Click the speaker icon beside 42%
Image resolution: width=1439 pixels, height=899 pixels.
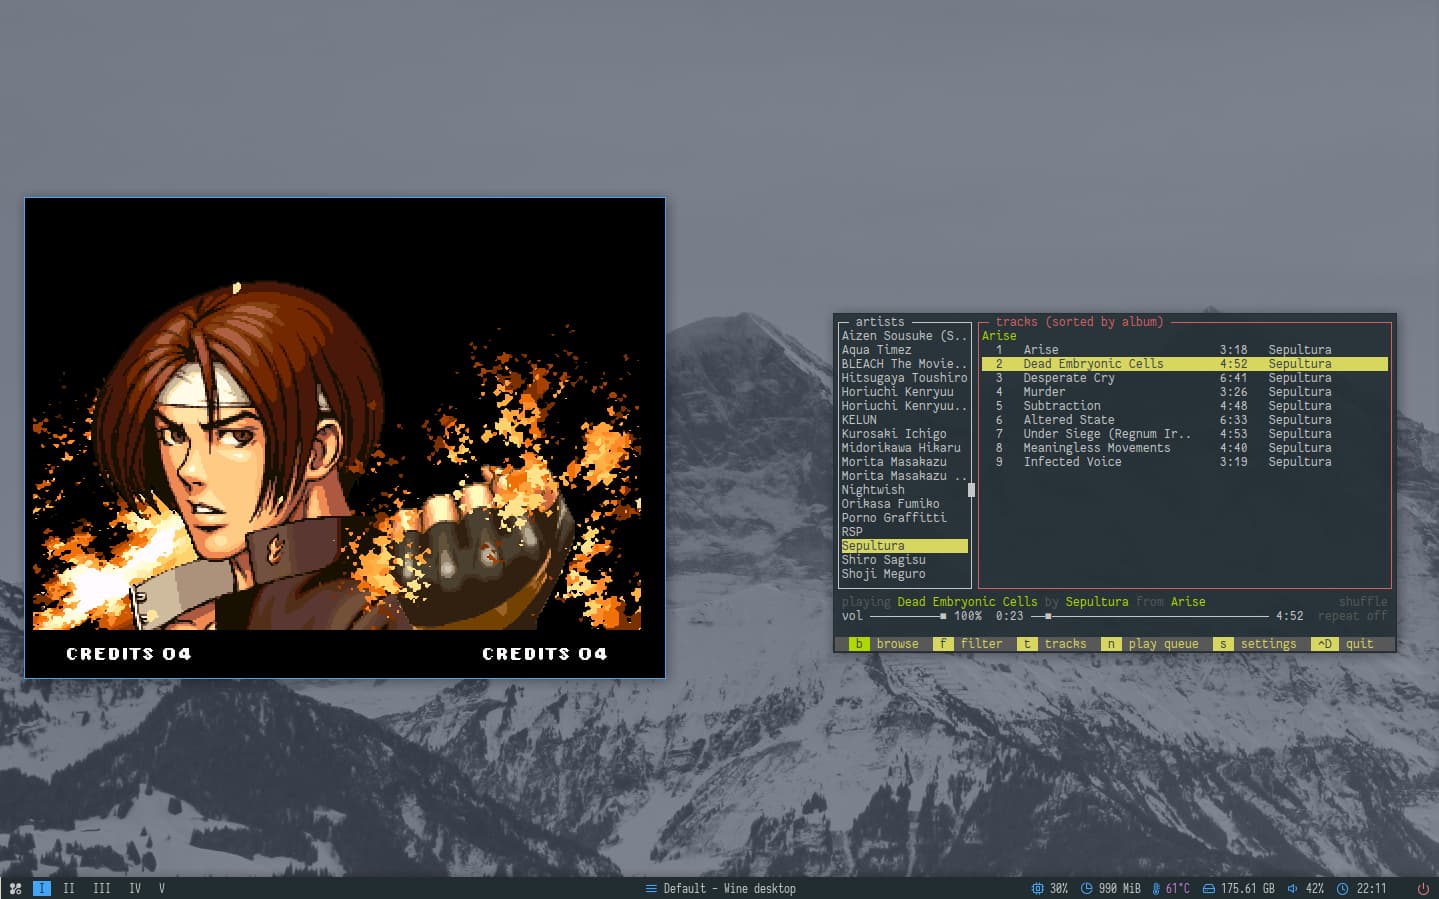click(1292, 888)
